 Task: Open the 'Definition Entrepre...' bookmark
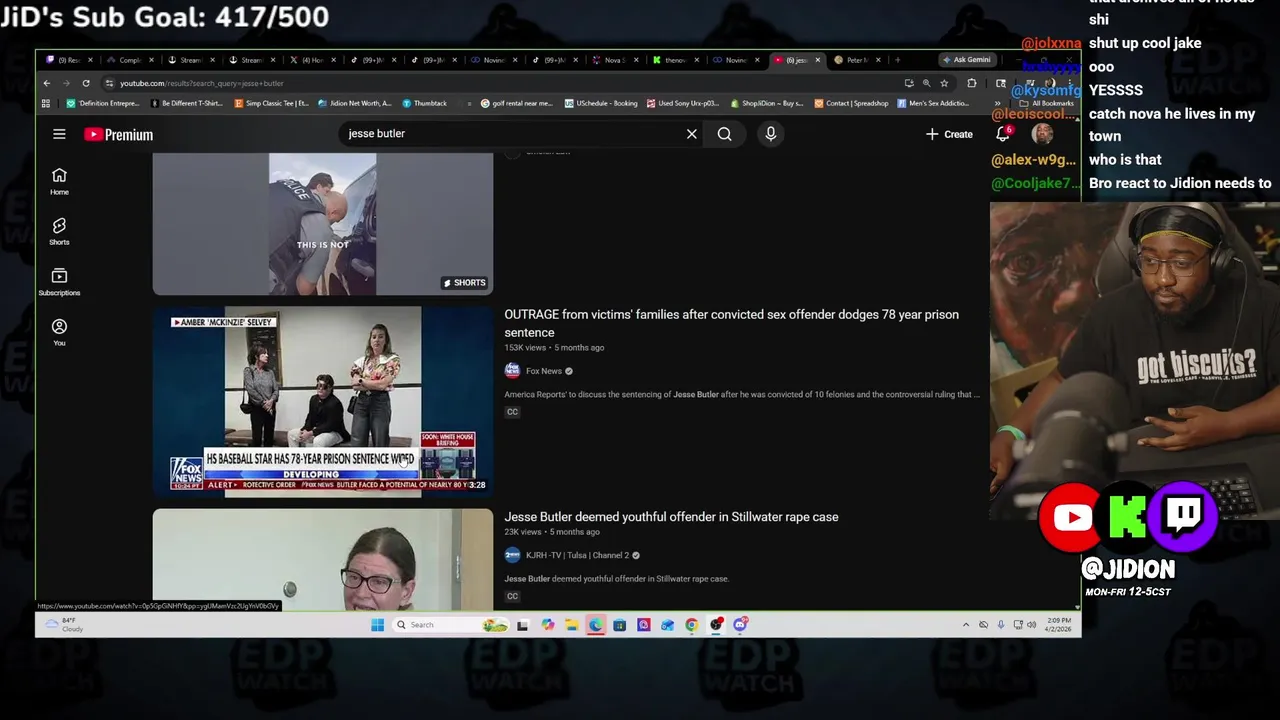[x=103, y=103]
